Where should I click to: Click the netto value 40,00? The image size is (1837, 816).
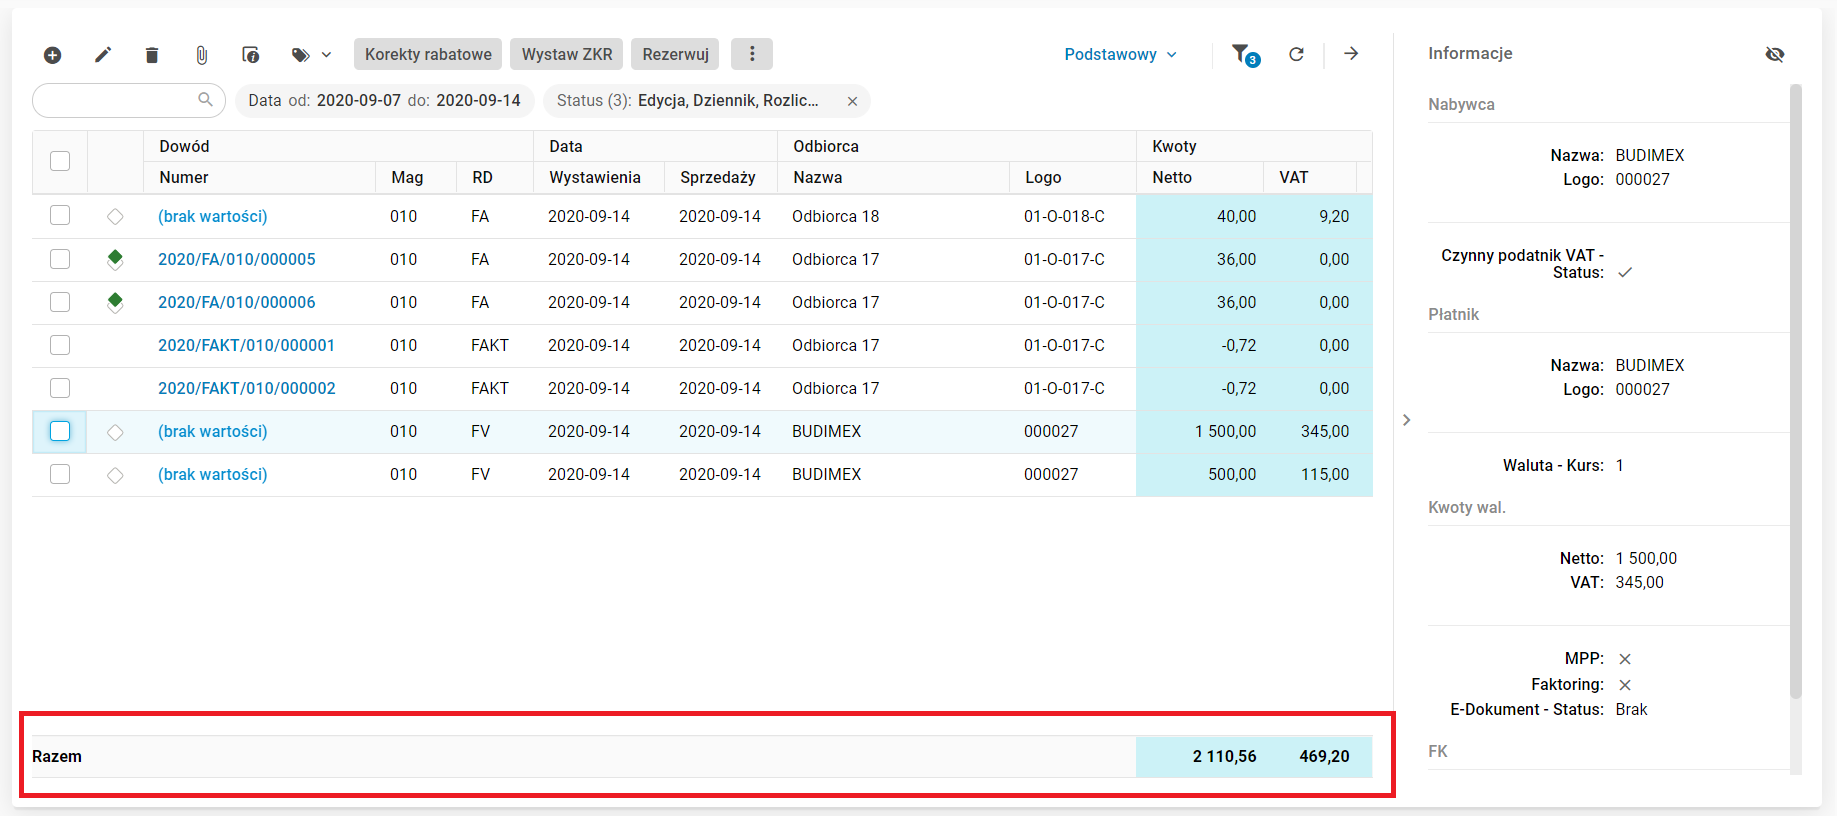pyautogui.click(x=1237, y=216)
